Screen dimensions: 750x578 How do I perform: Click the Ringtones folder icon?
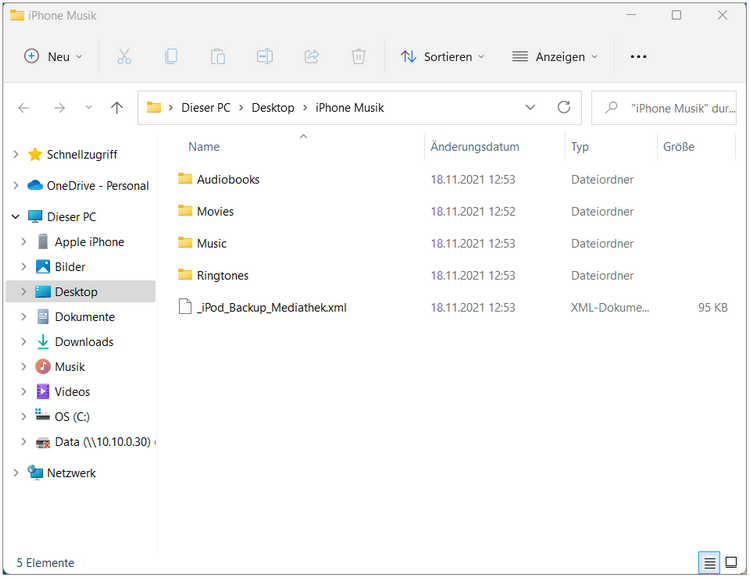tap(185, 275)
